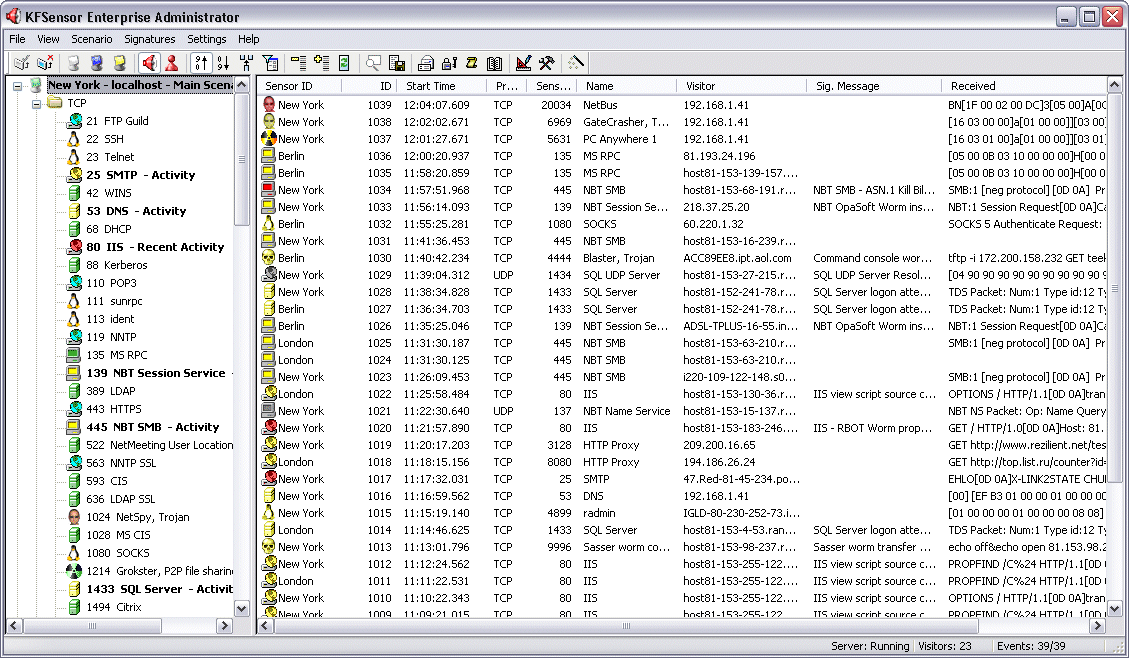Click the Visitor column header

pos(742,86)
